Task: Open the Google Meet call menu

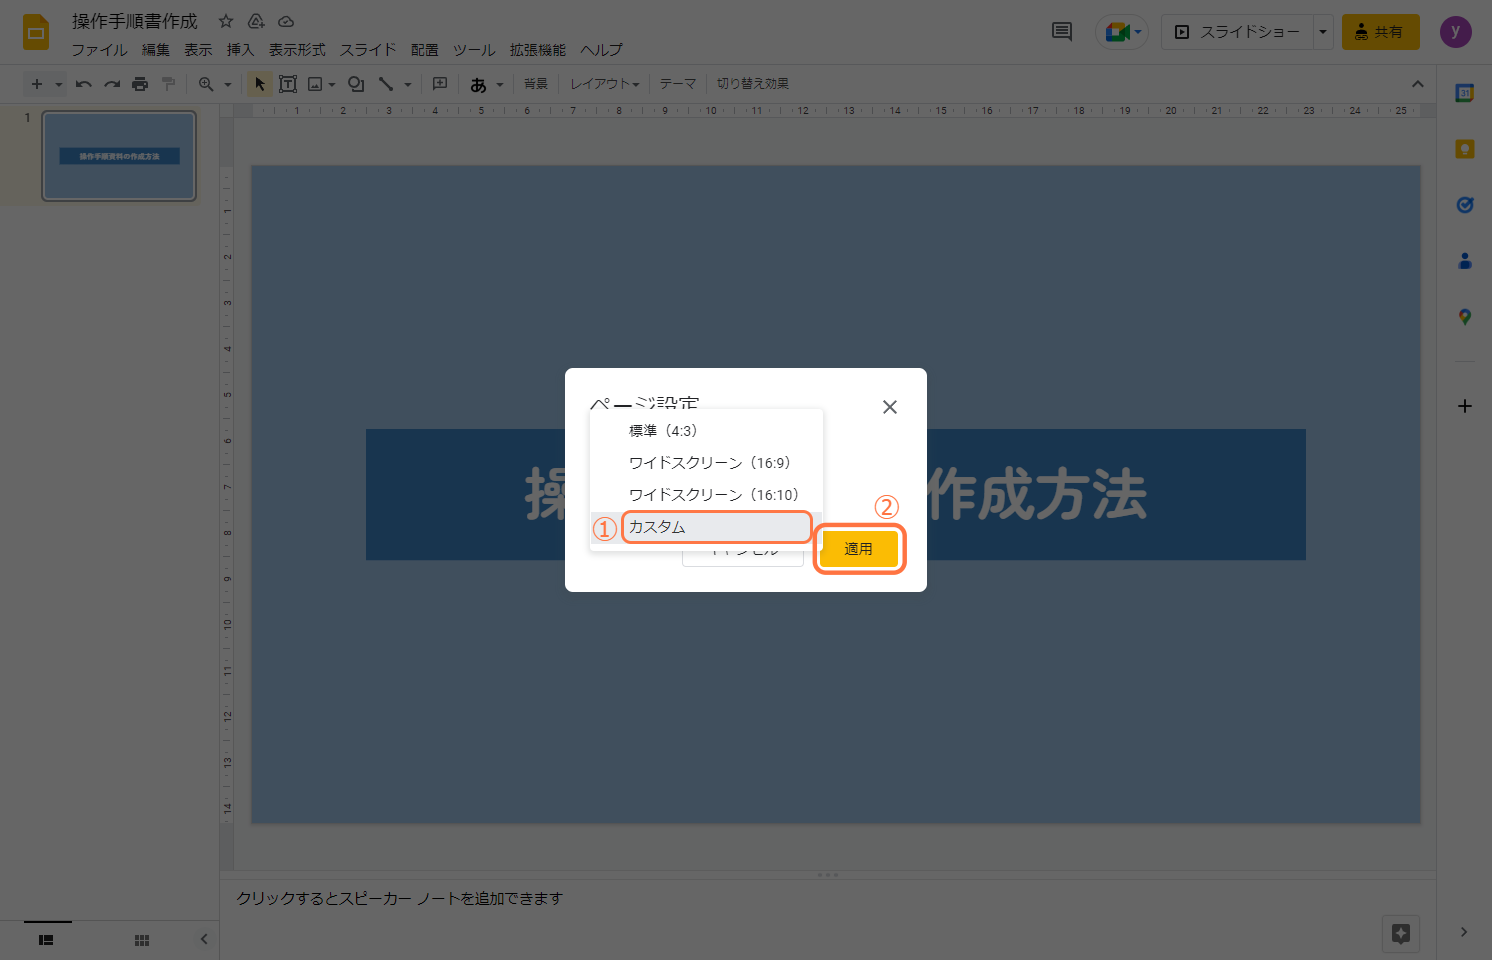Action: (x=1123, y=32)
